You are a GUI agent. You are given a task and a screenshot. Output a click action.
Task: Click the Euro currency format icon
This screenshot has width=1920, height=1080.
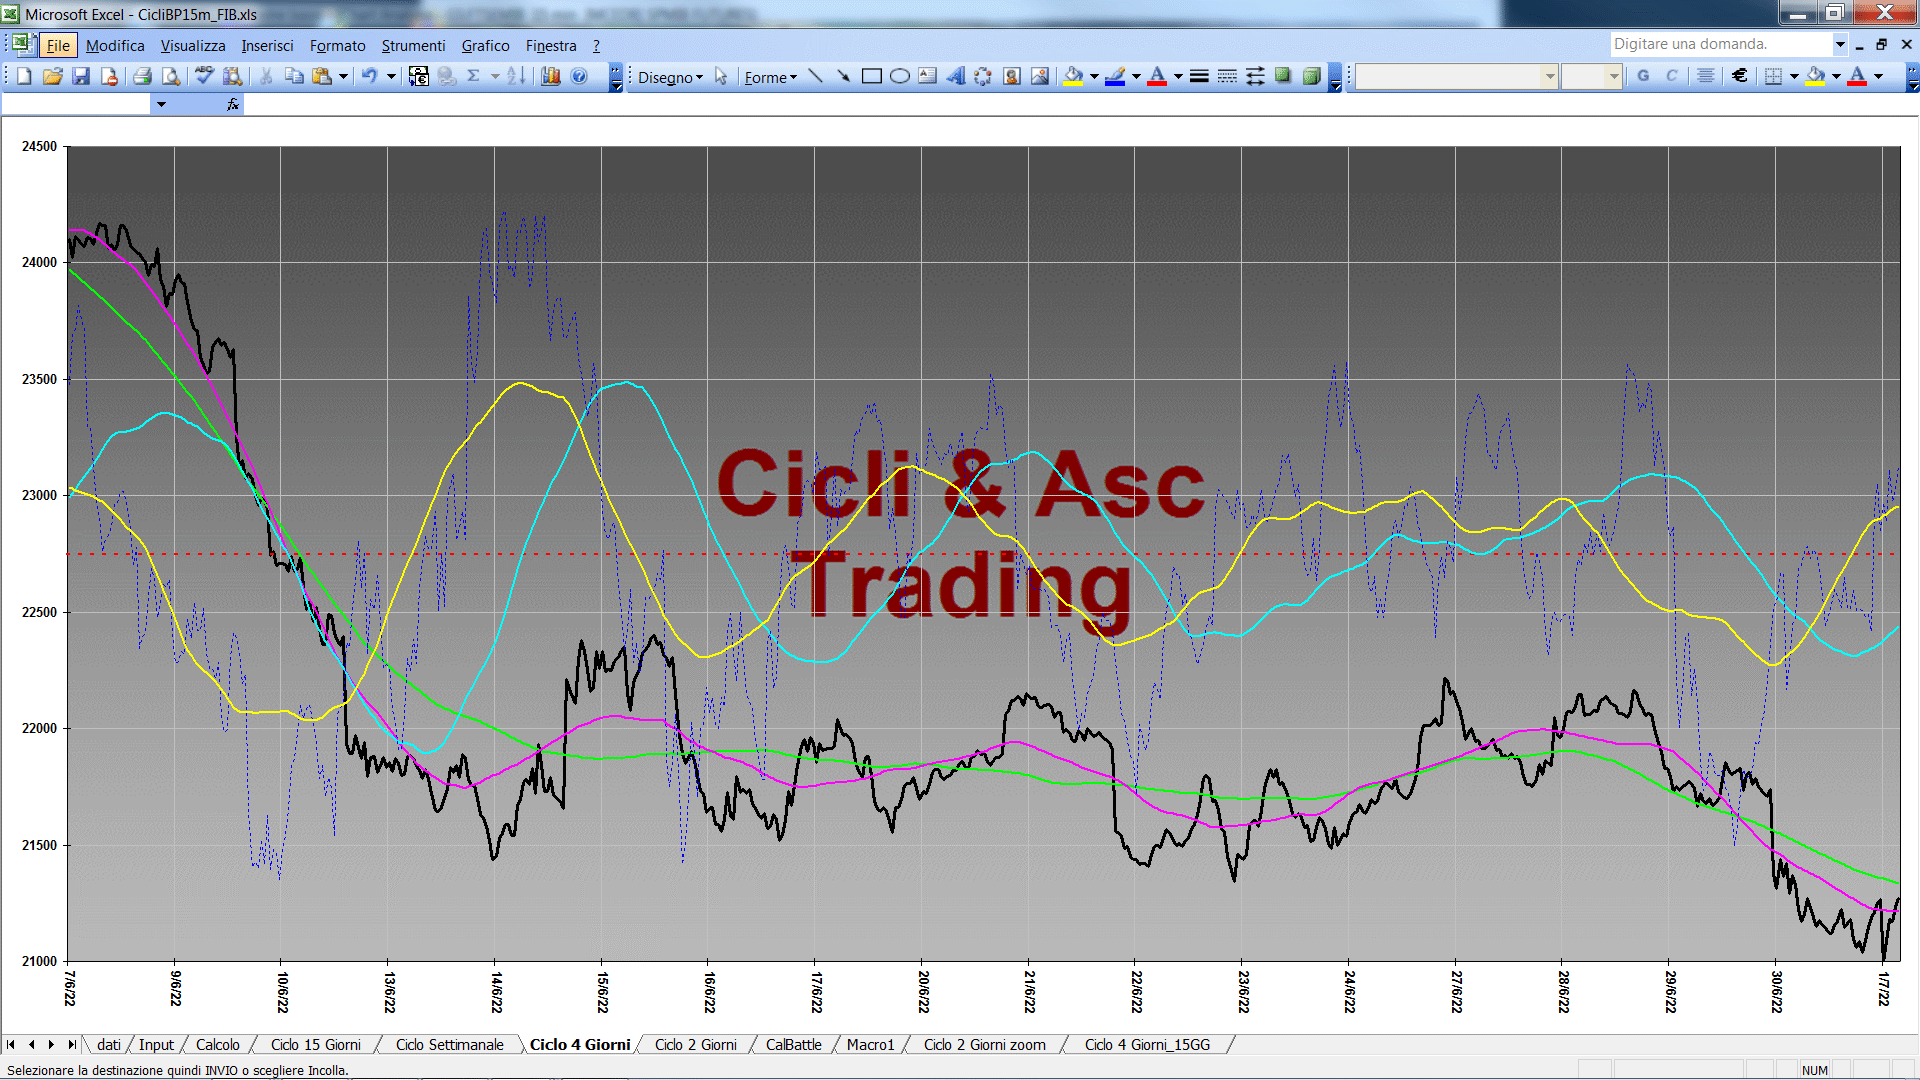pyautogui.click(x=1740, y=76)
